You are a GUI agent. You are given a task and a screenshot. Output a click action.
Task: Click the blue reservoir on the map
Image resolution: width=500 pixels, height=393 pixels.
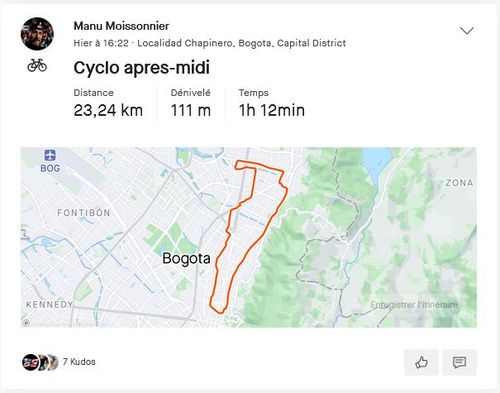coord(377,162)
